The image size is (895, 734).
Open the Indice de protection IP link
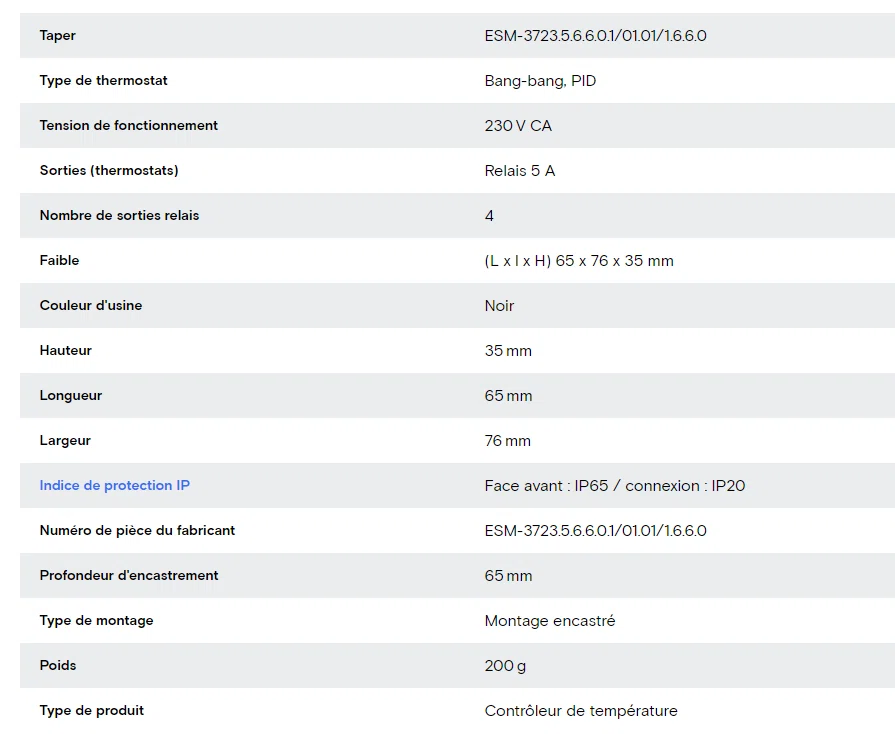(115, 485)
